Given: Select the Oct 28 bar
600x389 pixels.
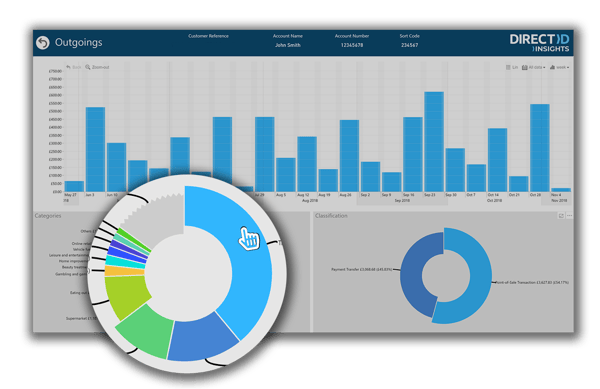Looking at the screenshot, I should 540,148.
